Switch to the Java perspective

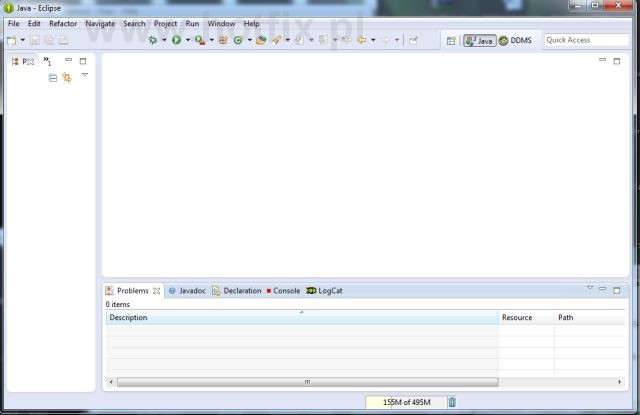[x=479, y=41]
